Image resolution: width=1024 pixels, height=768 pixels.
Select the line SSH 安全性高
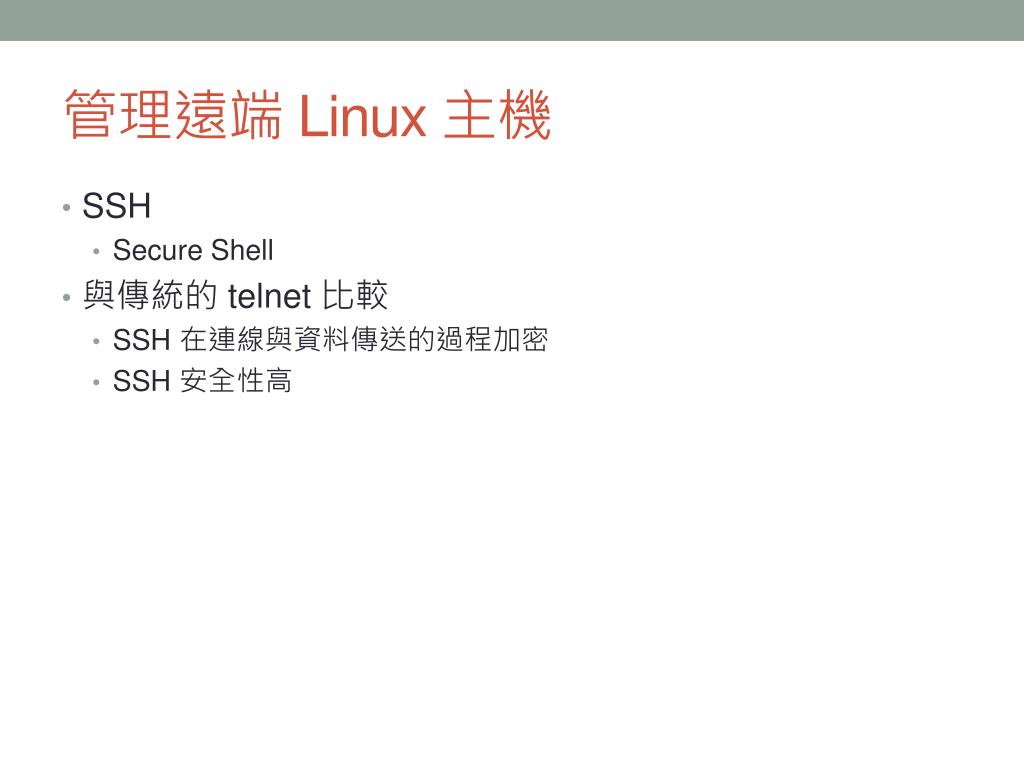coord(202,381)
